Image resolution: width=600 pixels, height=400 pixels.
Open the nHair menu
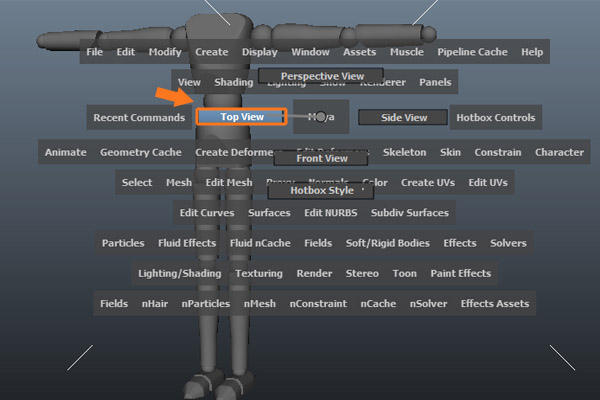click(x=155, y=303)
